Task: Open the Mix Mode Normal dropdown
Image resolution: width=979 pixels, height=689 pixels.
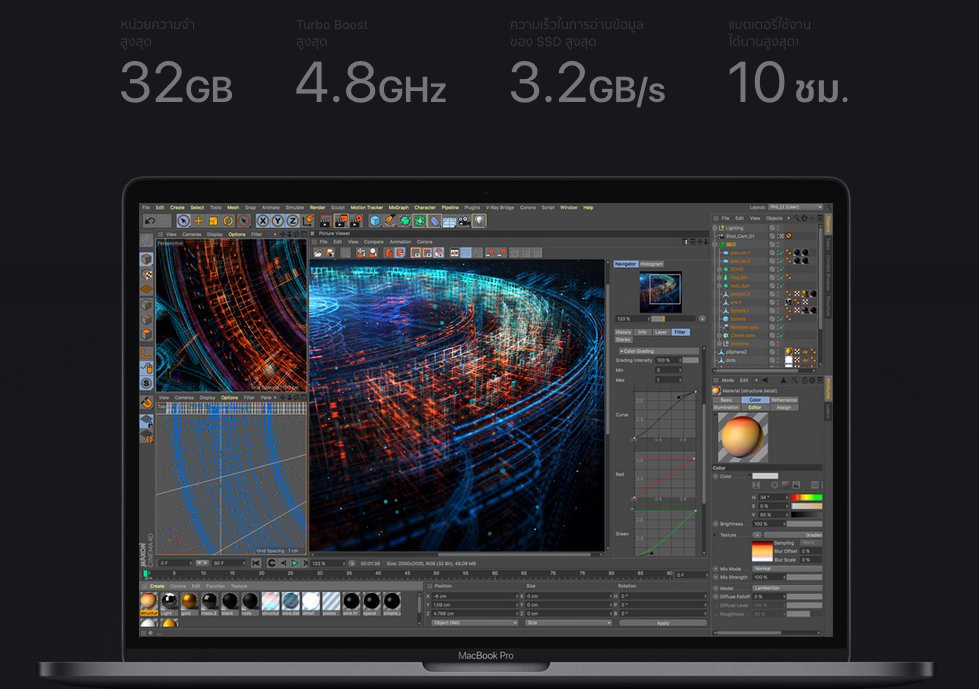Action: pos(787,569)
